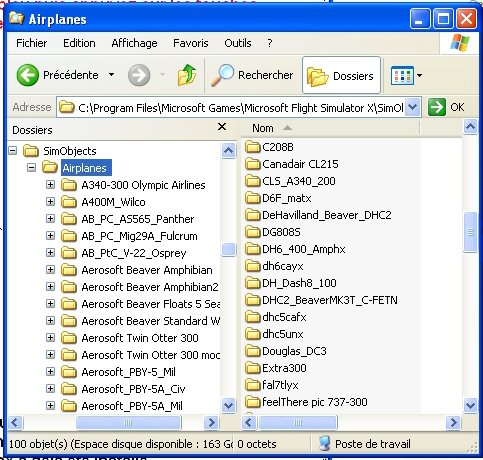Click the Windows flag logo
Screen dimensions: 483x460
[x=460, y=43]
